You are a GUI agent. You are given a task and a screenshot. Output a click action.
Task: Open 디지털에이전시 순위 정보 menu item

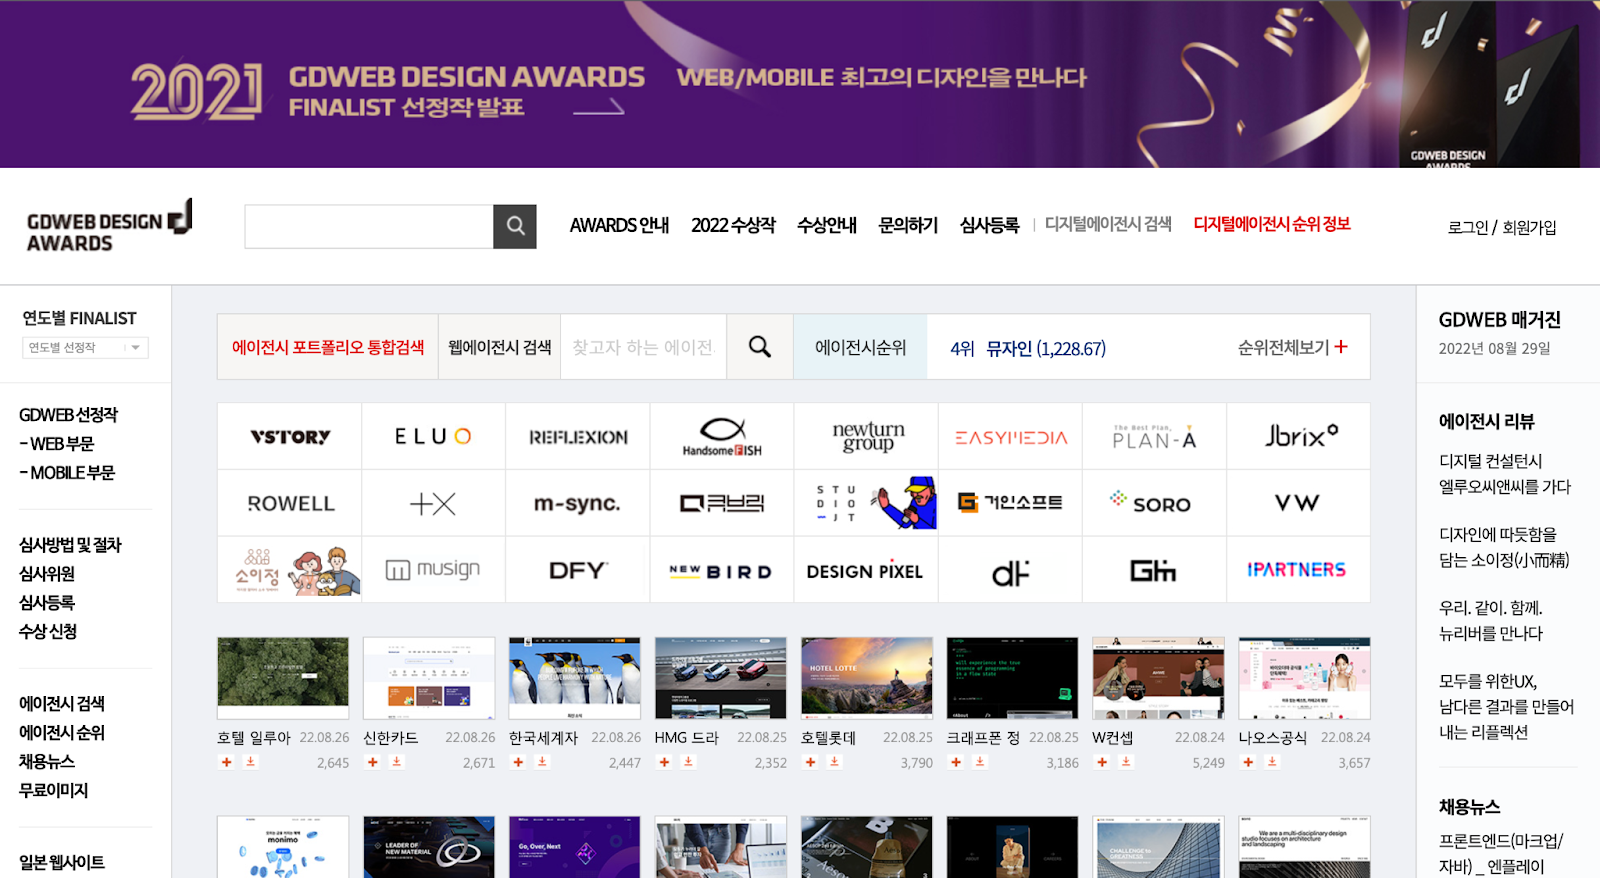pos(1272,224)
